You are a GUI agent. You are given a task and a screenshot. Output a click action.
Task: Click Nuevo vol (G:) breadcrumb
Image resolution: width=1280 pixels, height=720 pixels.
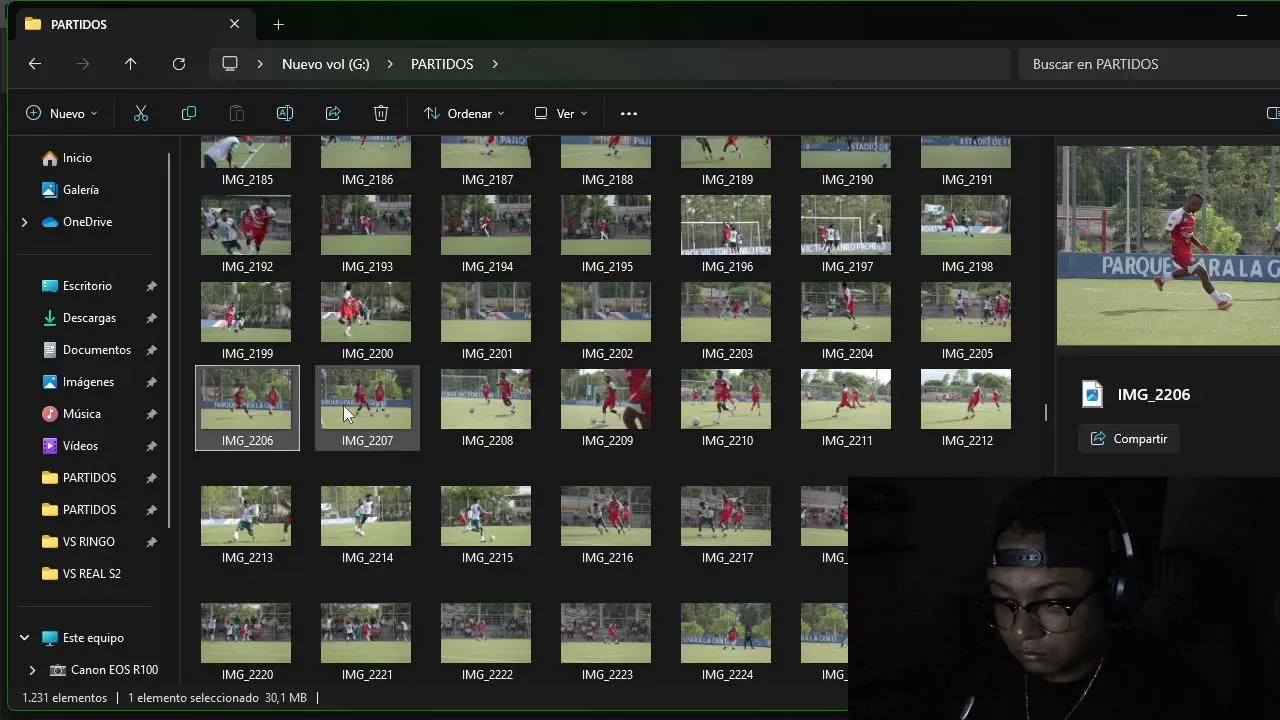pos(326,64)
